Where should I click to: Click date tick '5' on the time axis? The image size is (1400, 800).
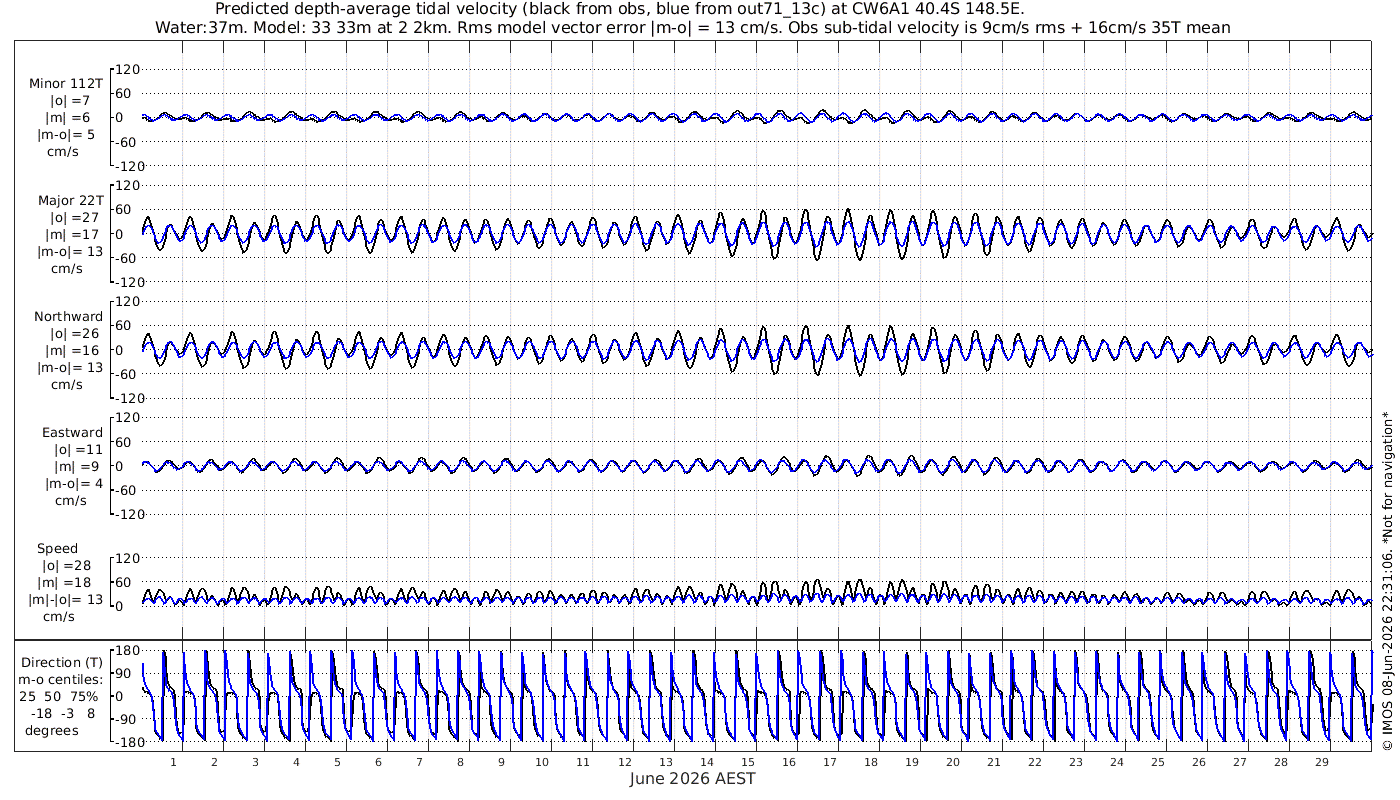coord(338,761)
